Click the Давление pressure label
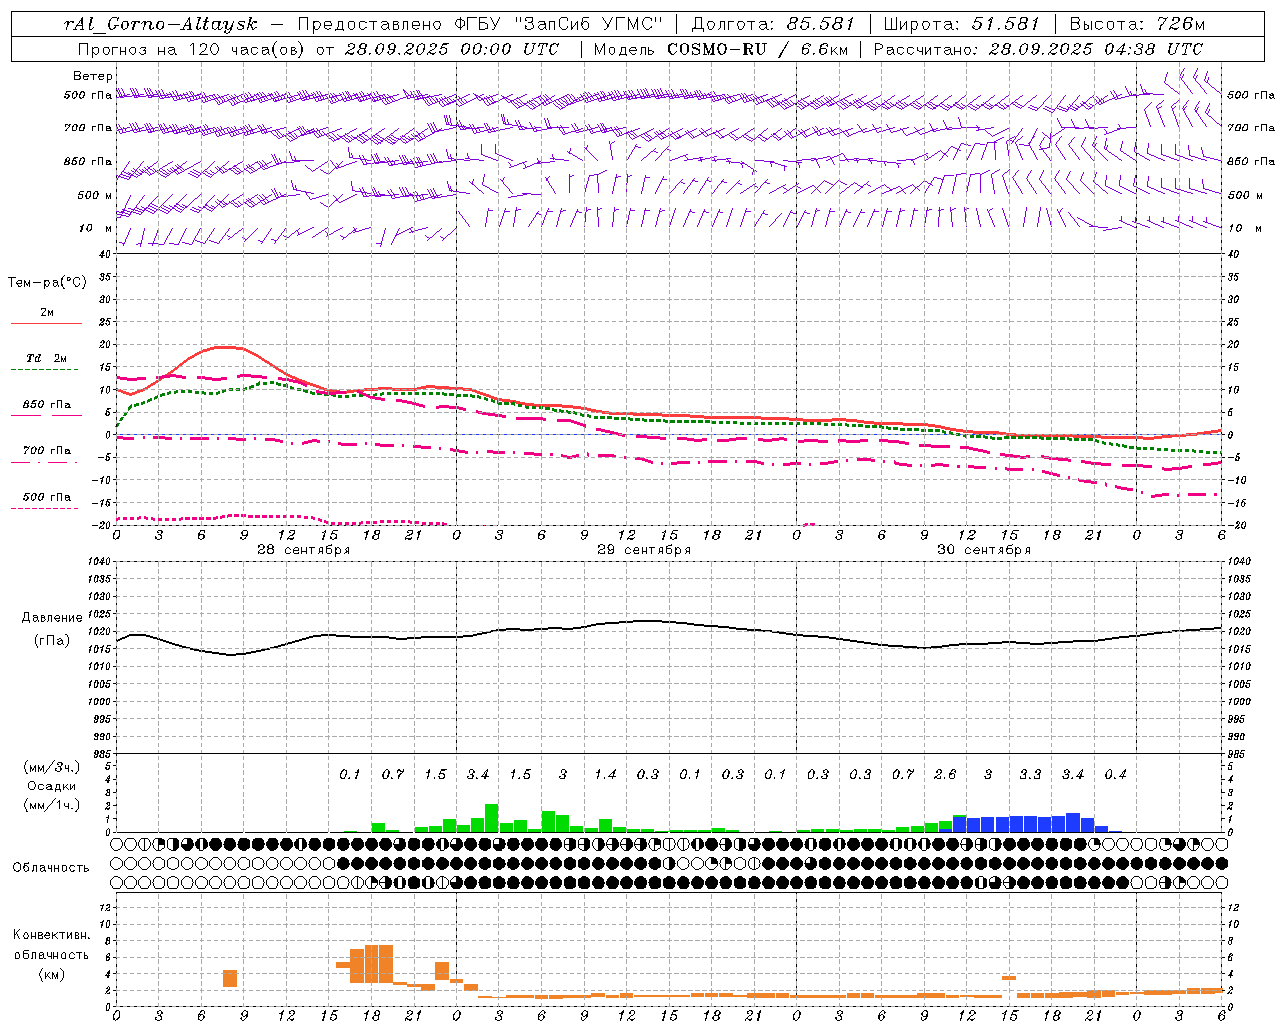Image resolution: width=1280 pixels, height=1024 pixels. (52, 618)
